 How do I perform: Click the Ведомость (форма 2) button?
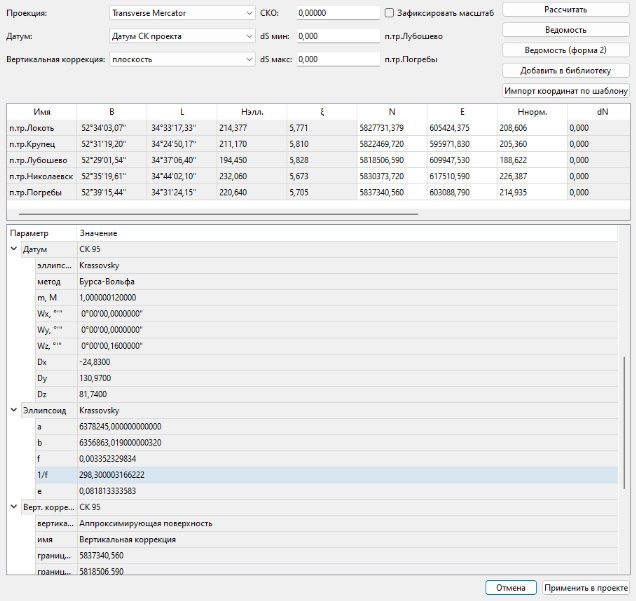[565, 50]
